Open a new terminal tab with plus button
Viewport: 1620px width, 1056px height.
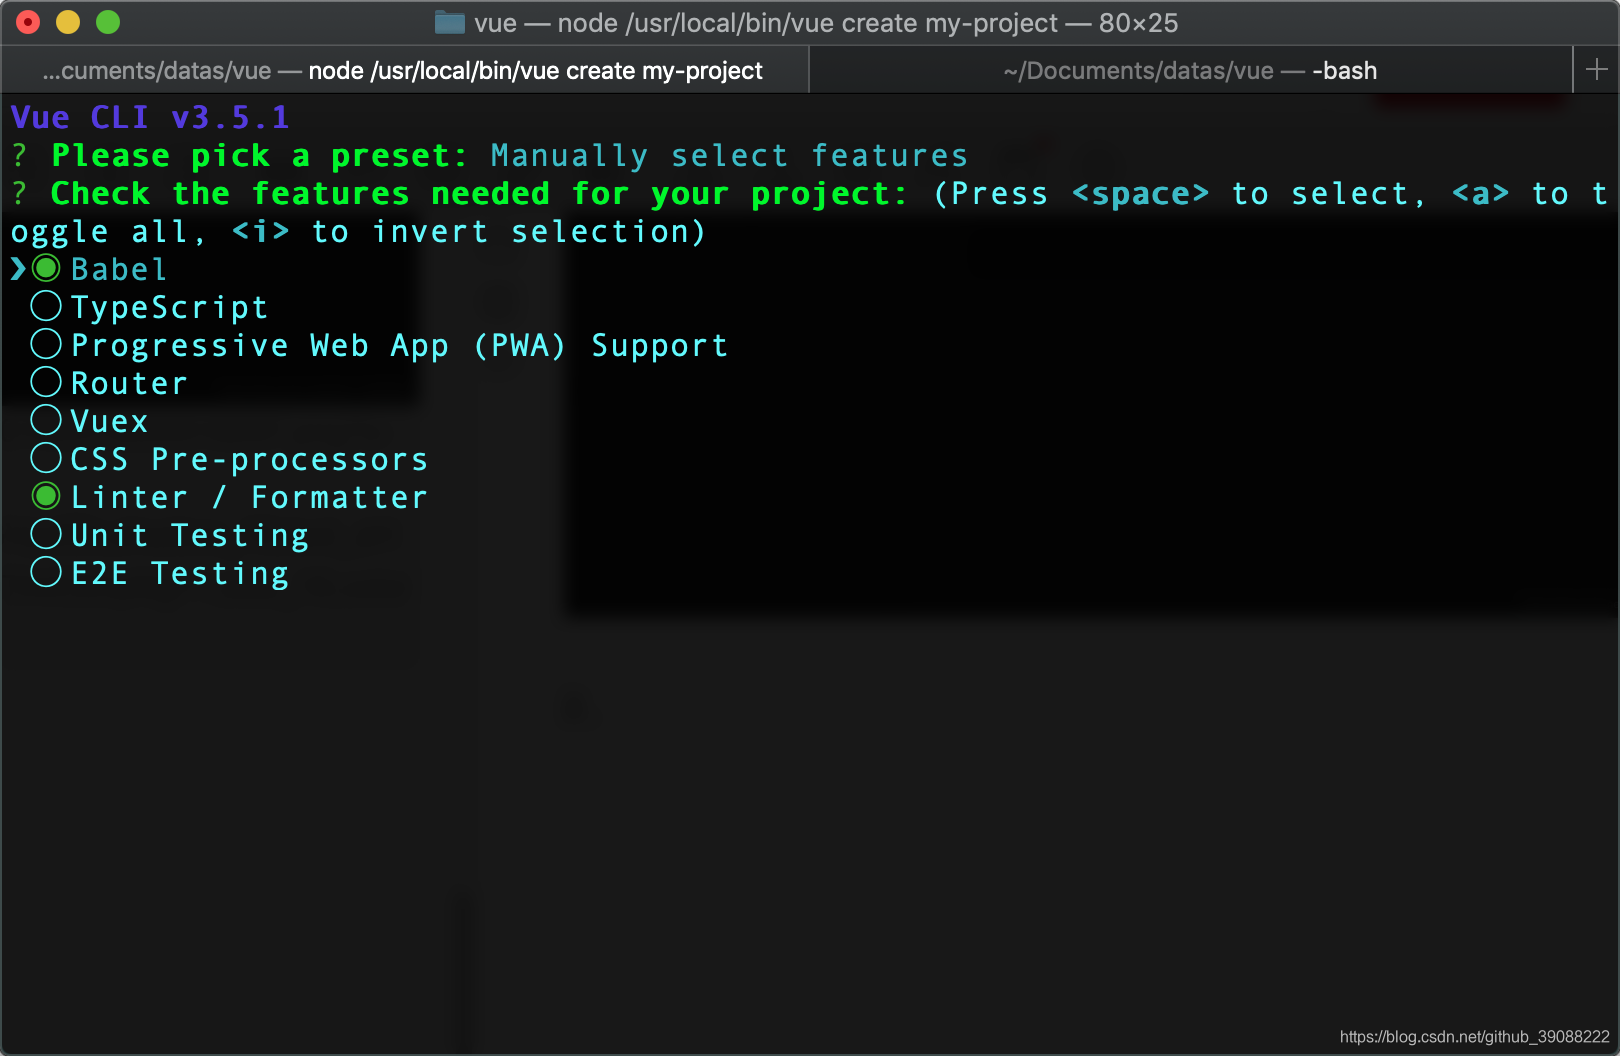coord(1596,70)
